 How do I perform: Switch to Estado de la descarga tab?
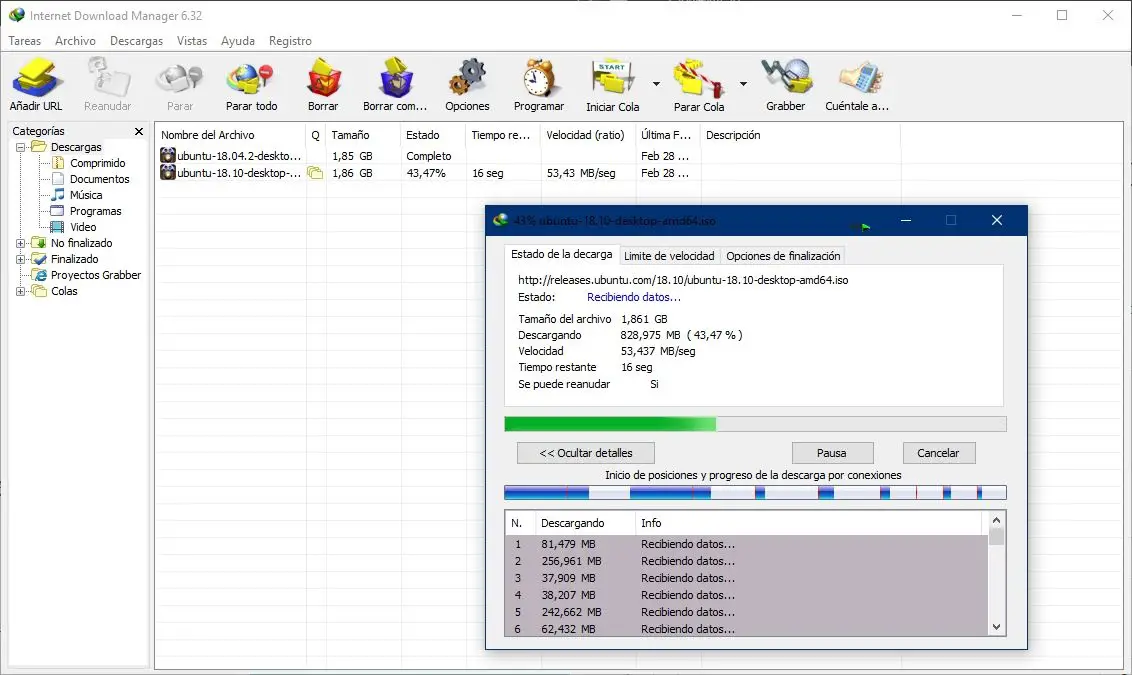pyautogui.click(x=561, y=254)
